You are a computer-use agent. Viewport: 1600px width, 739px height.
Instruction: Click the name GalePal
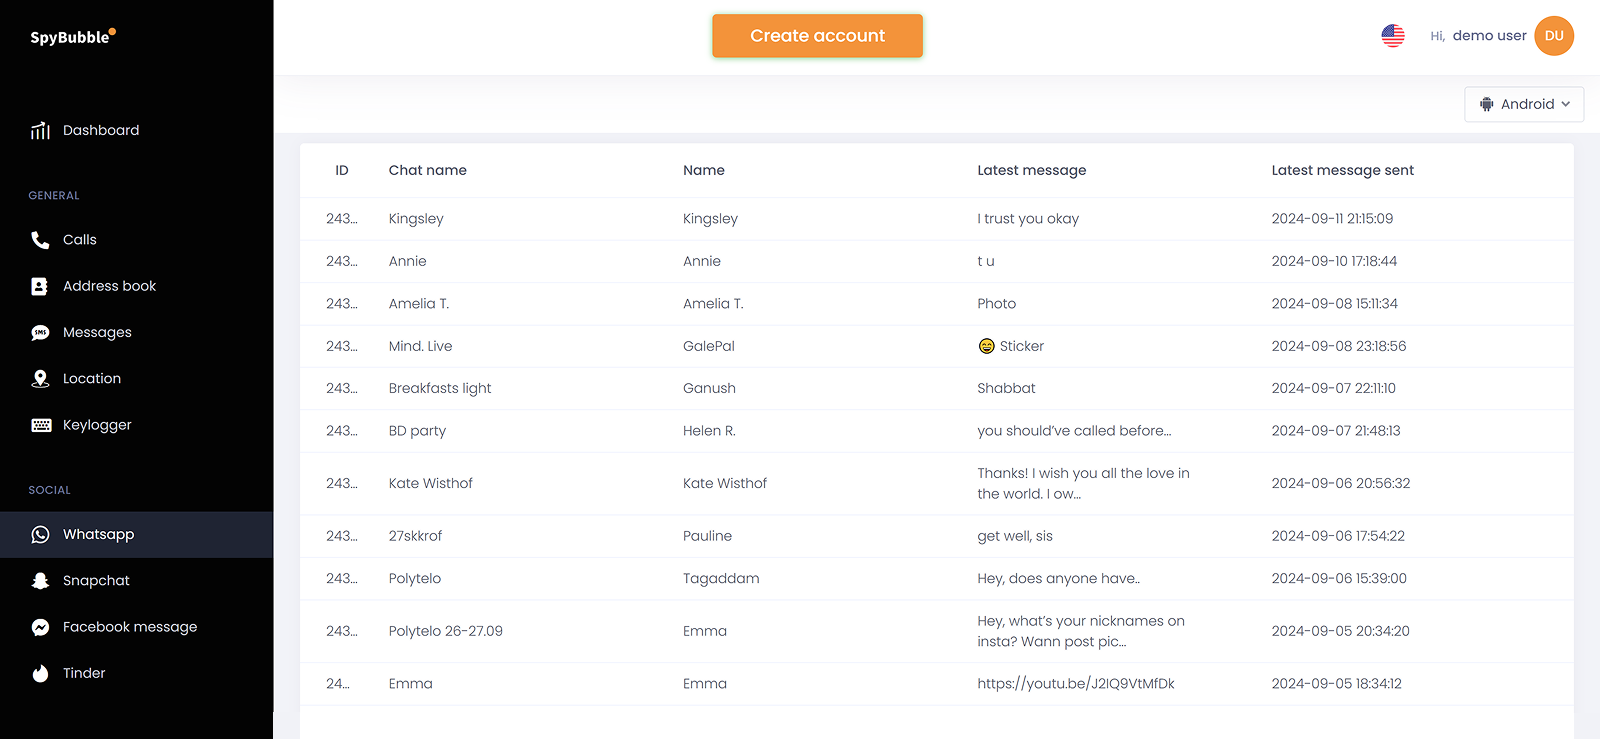pos(709,346)
